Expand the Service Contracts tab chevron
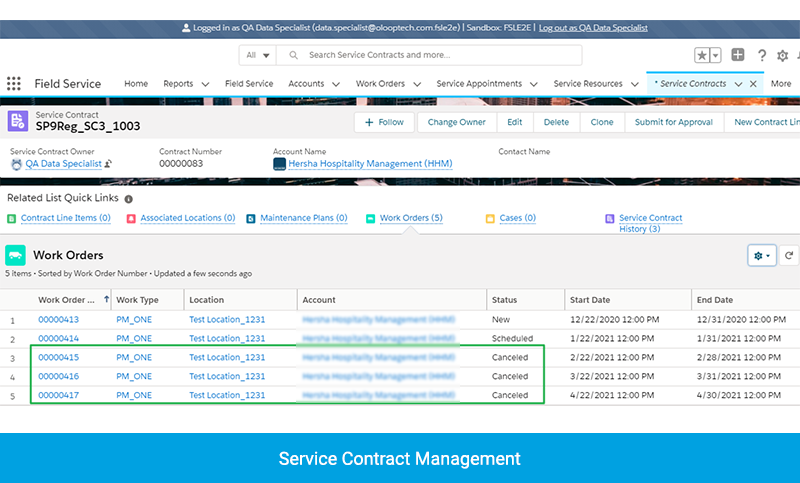 [x=738, y=84]
